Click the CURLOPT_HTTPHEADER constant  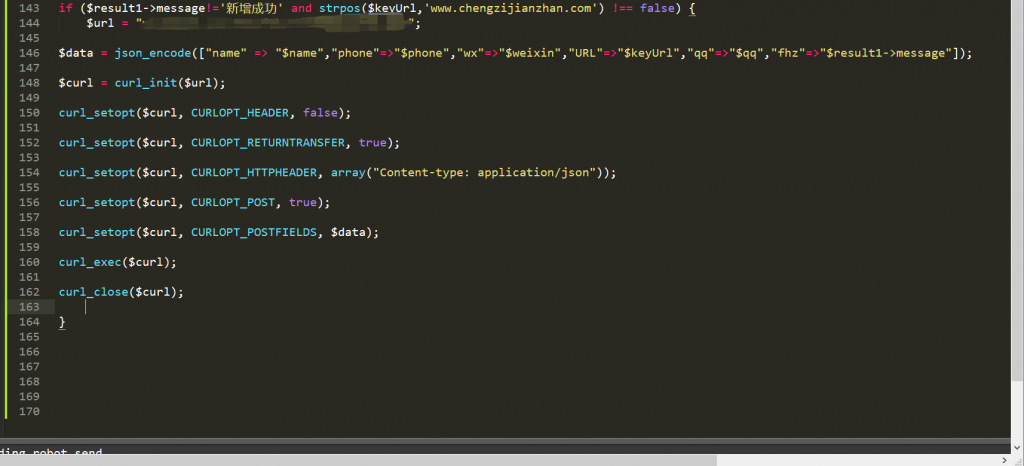coord(254,172)
